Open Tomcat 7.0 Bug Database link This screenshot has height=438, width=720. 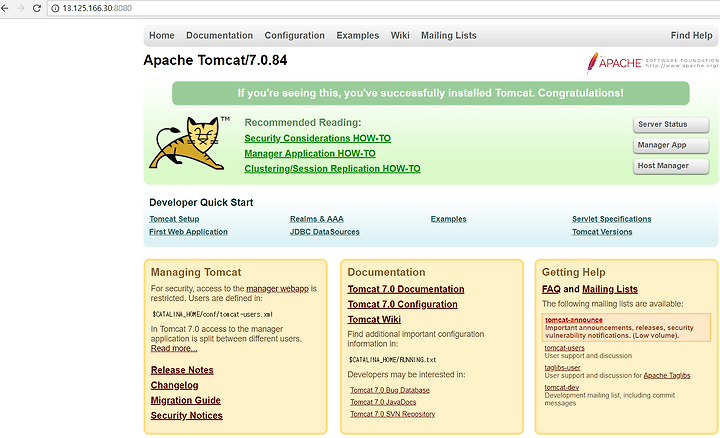coord(390,390)
